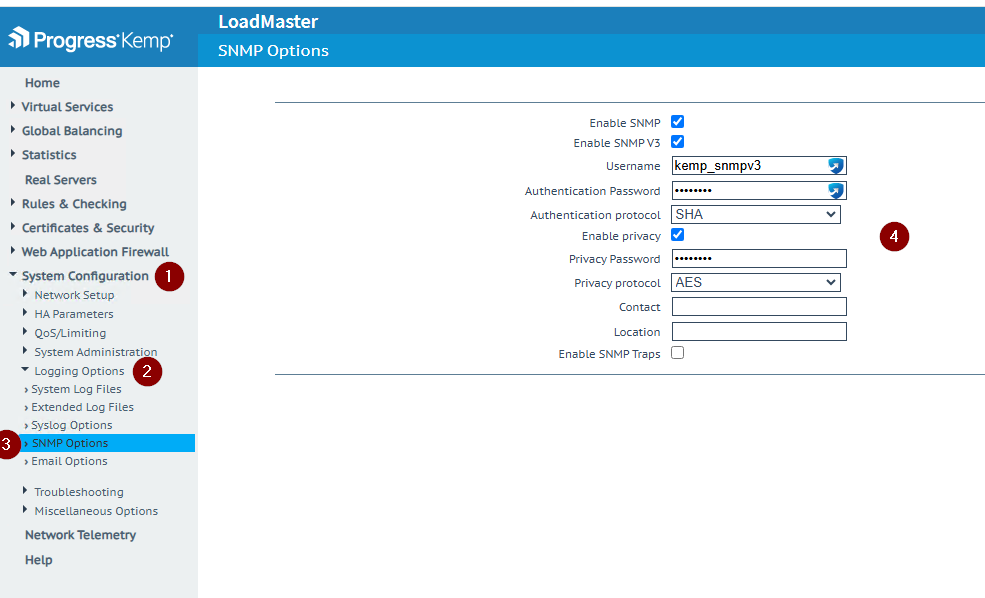Click the Contact input field
985x598 pixels.
[759, 307]
